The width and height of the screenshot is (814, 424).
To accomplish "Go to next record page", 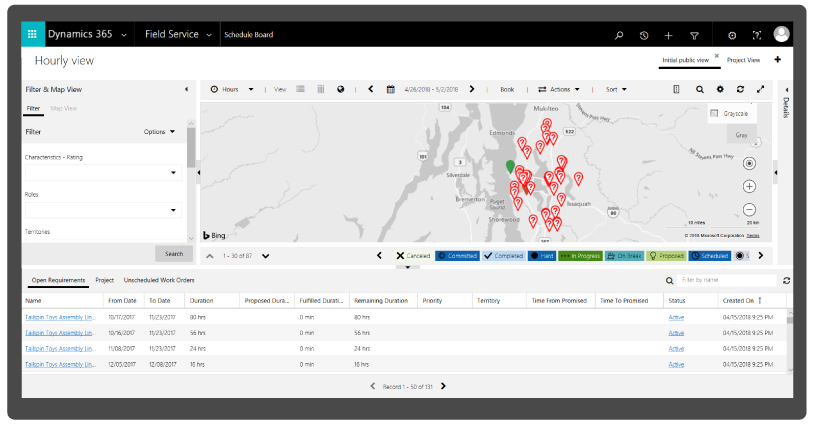I will (x=443, y=386).
